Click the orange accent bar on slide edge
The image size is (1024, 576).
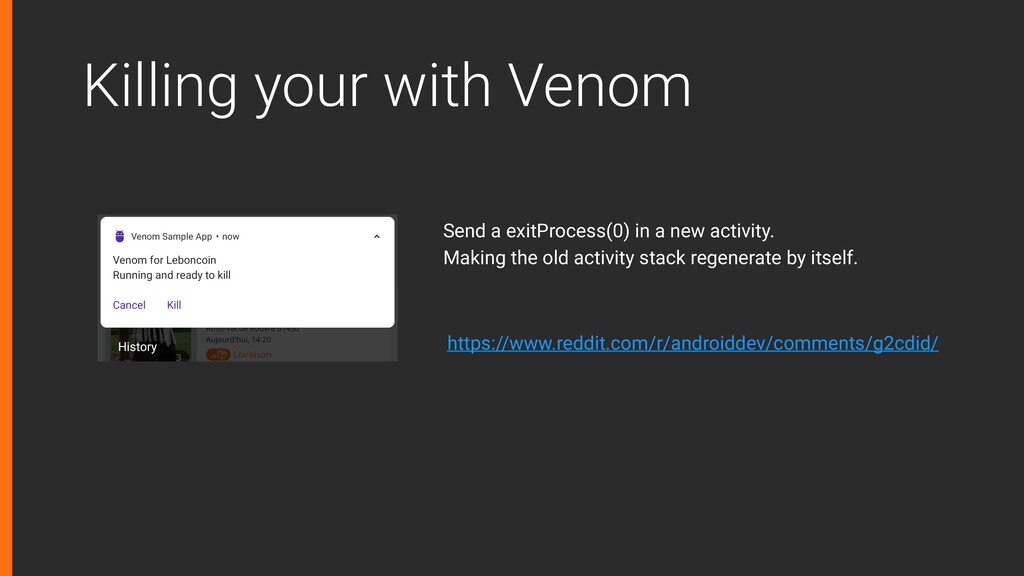[6, 288]
